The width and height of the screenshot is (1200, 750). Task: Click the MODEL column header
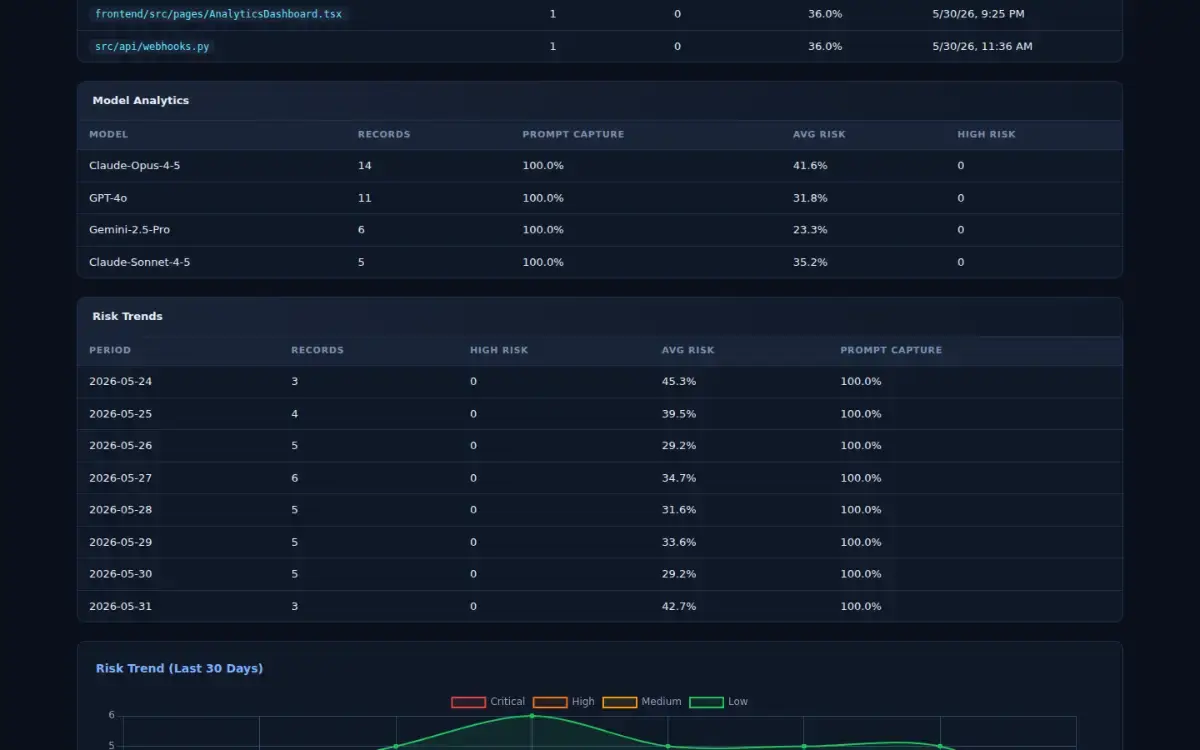pos(108,134)
